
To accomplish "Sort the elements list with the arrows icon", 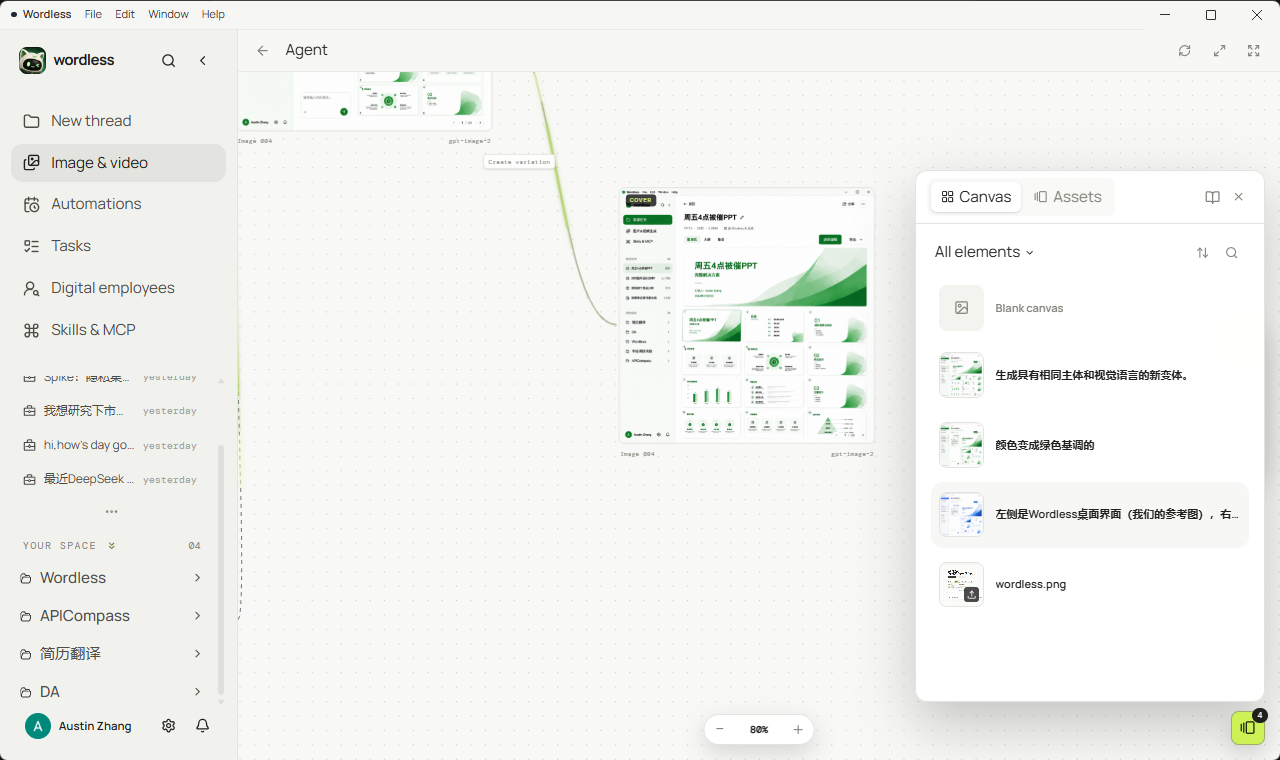I will (x=1203, y=253).
